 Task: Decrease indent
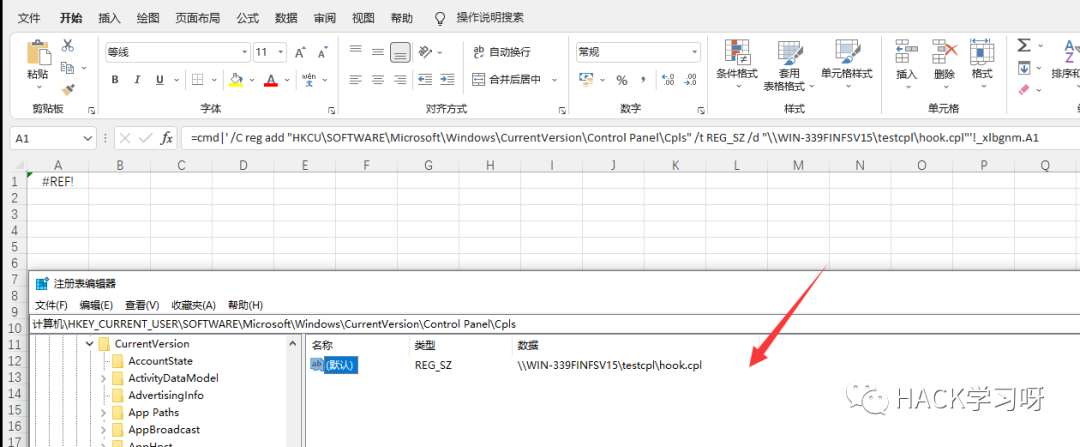(425, 79)
